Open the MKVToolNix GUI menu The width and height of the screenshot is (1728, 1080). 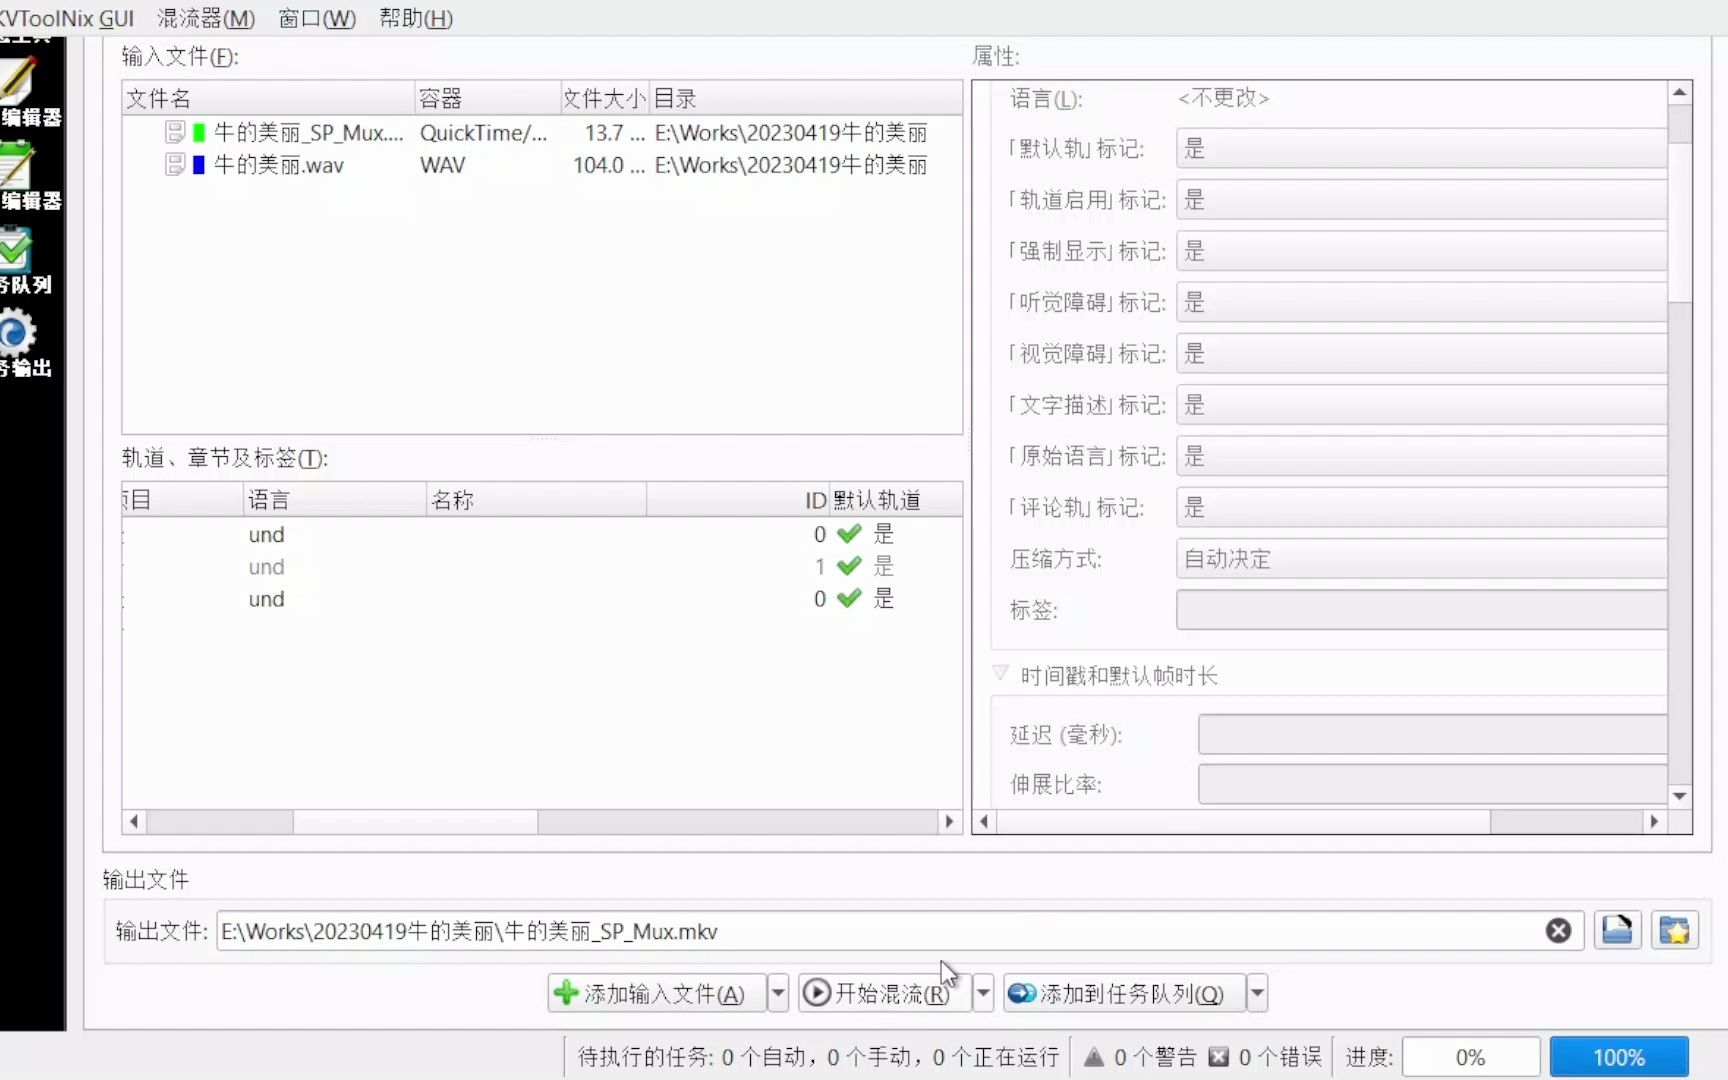[66, 18]
